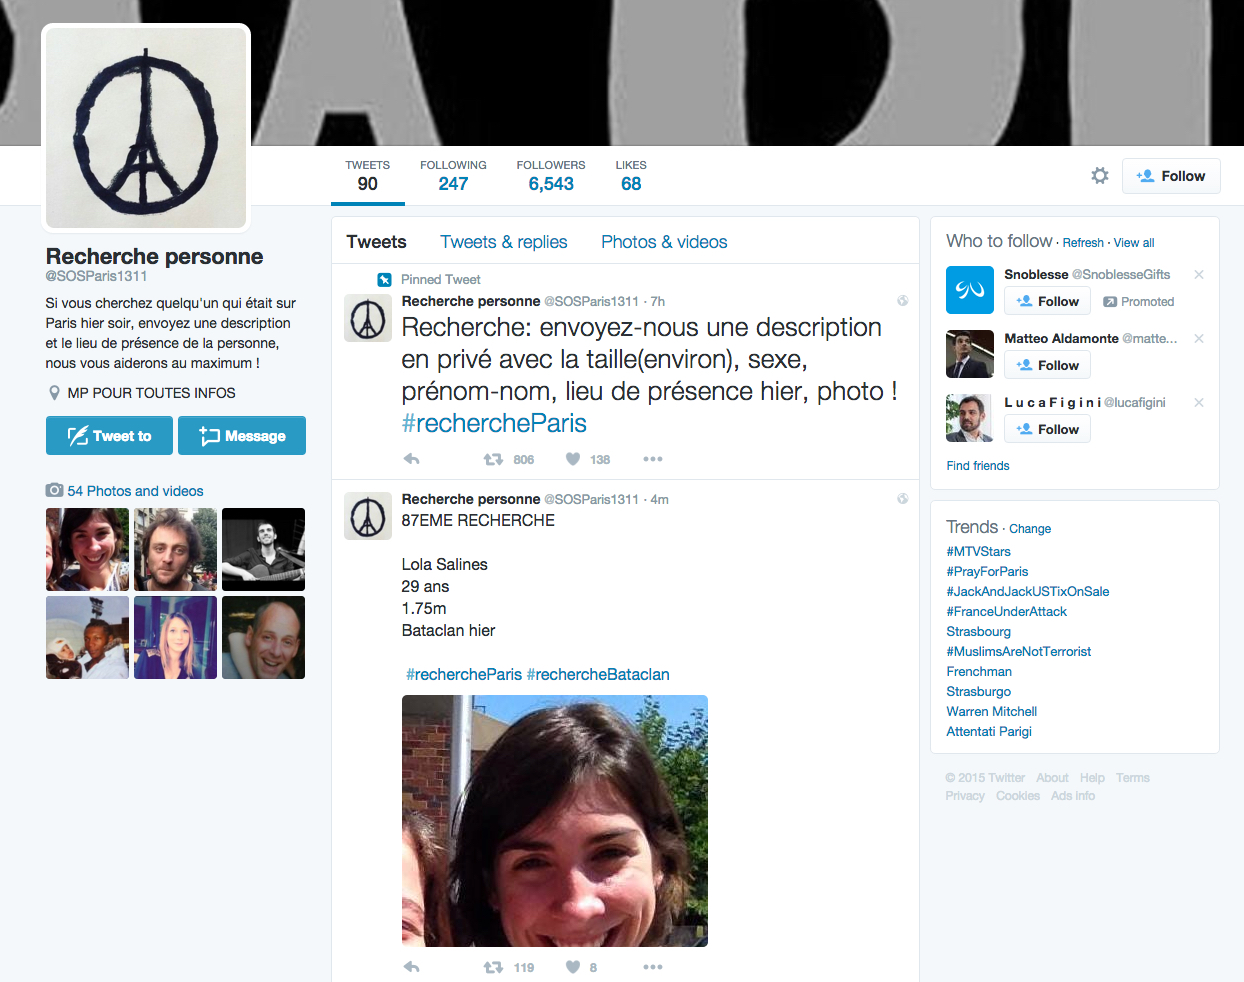Click the camera icon beside Photos and videos
Screen dimensions: 1244x982
[x=54, y=490]
